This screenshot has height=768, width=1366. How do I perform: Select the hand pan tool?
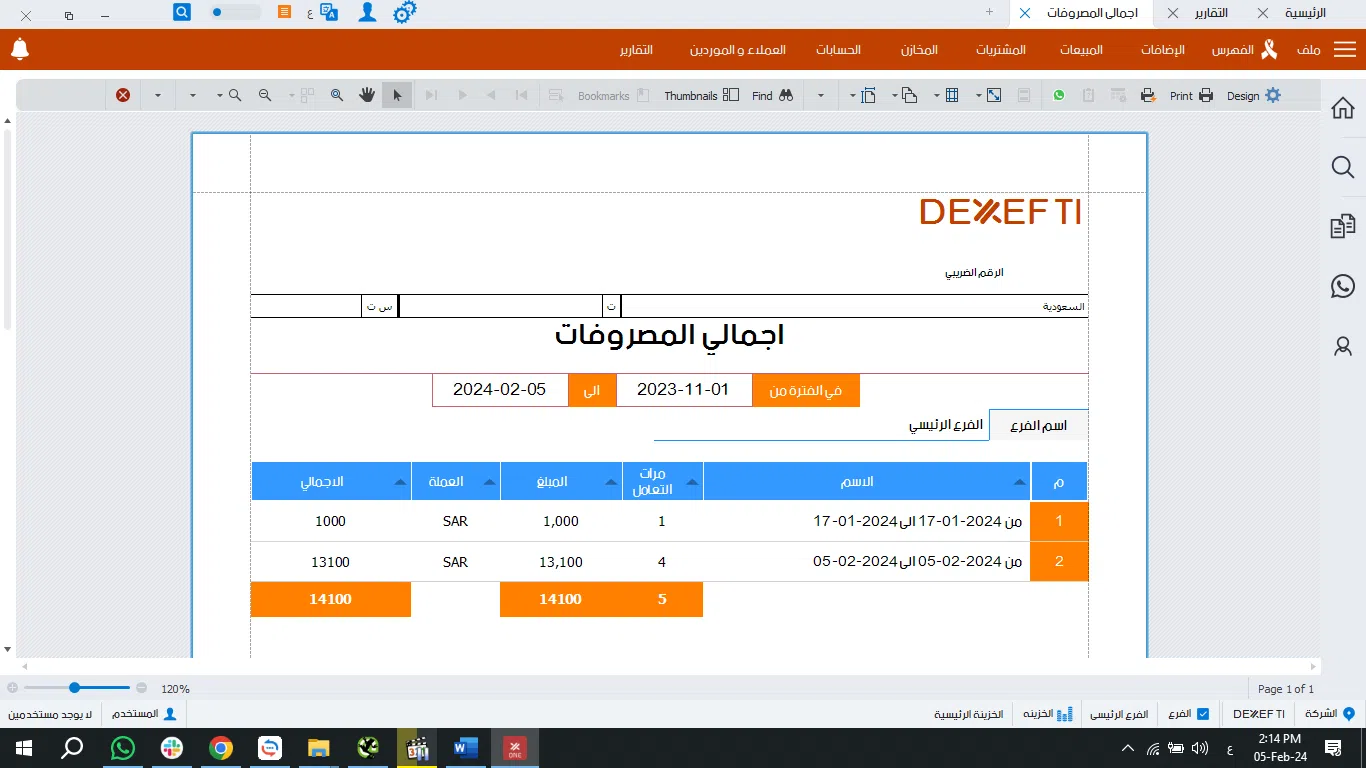(x=367, y=95)
